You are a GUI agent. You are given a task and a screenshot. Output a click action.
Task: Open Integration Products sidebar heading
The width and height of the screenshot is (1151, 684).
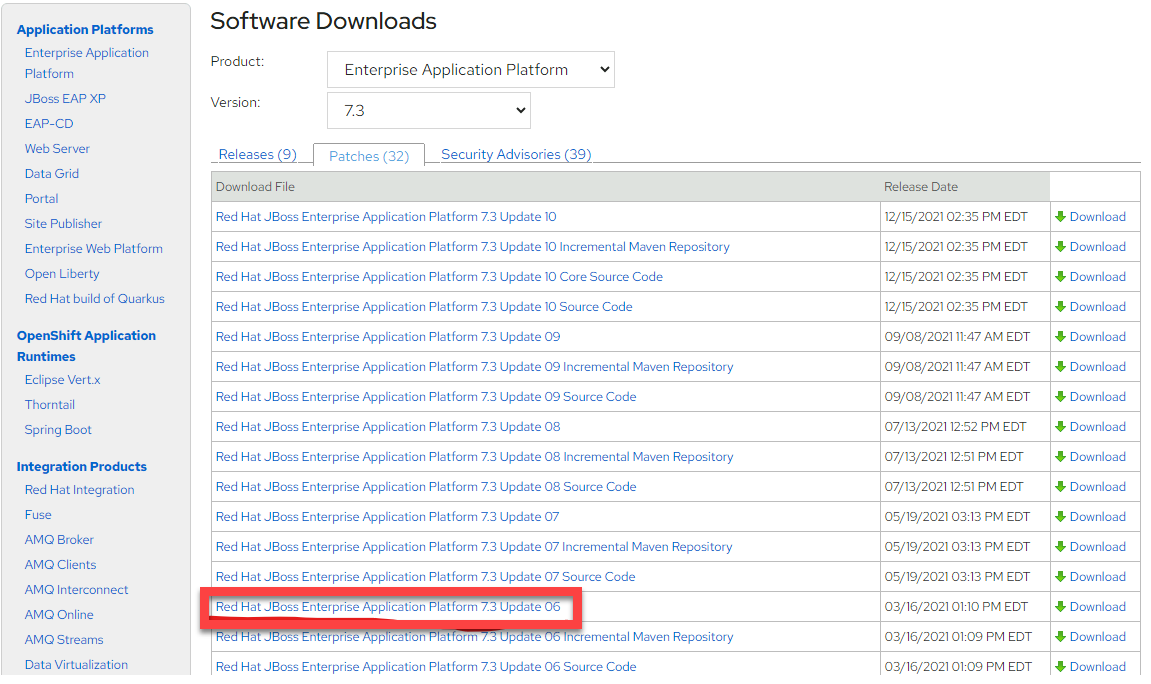click(x=81, y=466)
